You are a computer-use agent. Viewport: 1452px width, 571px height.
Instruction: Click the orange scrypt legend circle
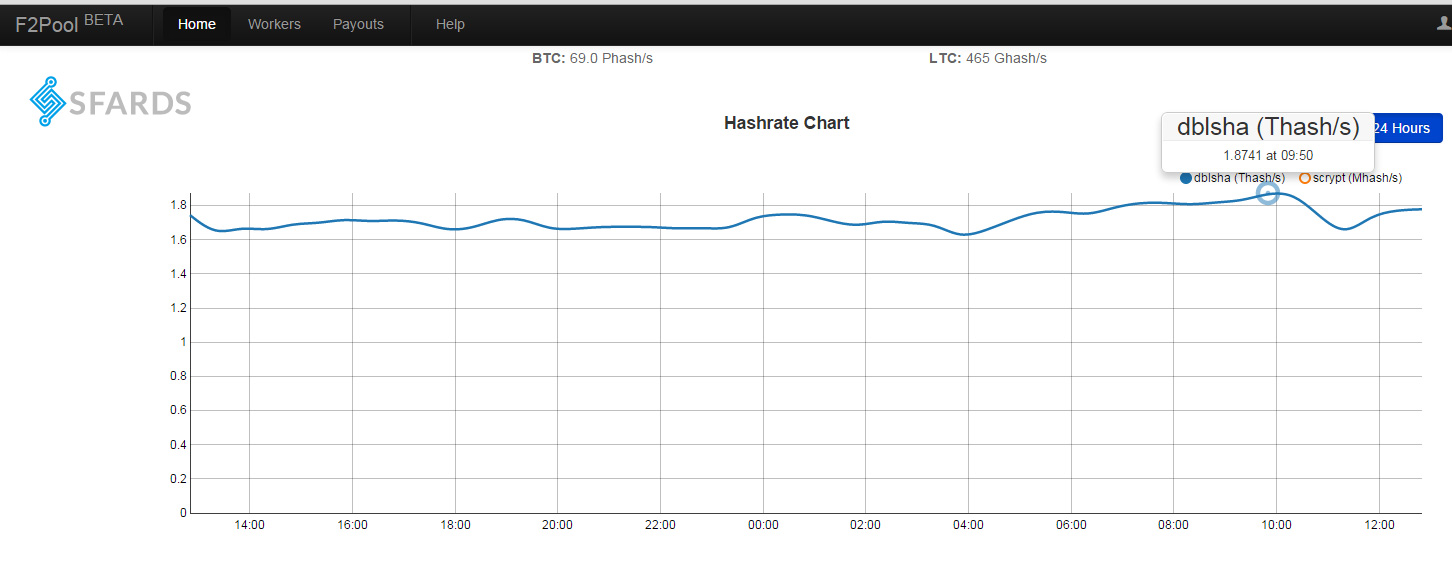pos(1305,178)
